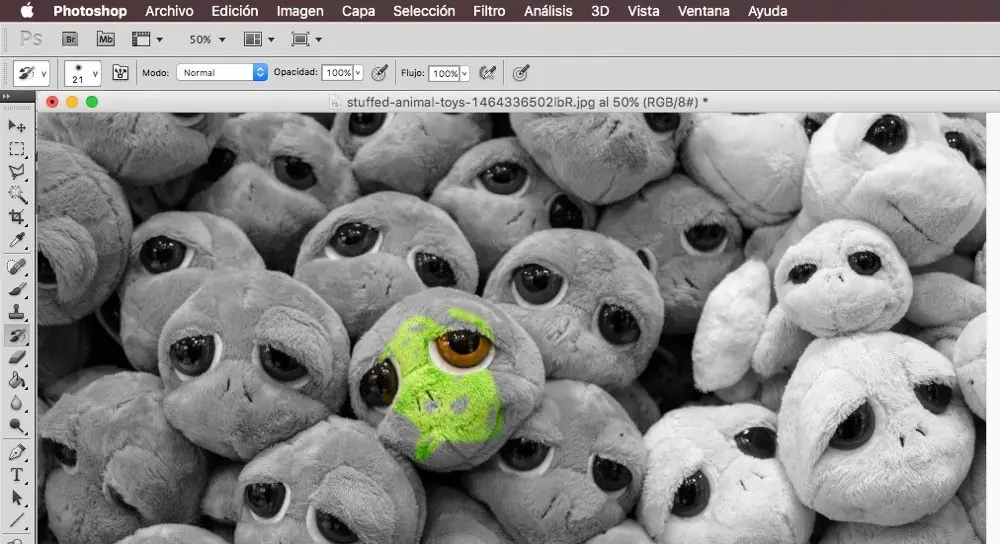Pick the Eyedropper tool
Viewport: 1000px width, 544px height.
(x=17, y=240)
